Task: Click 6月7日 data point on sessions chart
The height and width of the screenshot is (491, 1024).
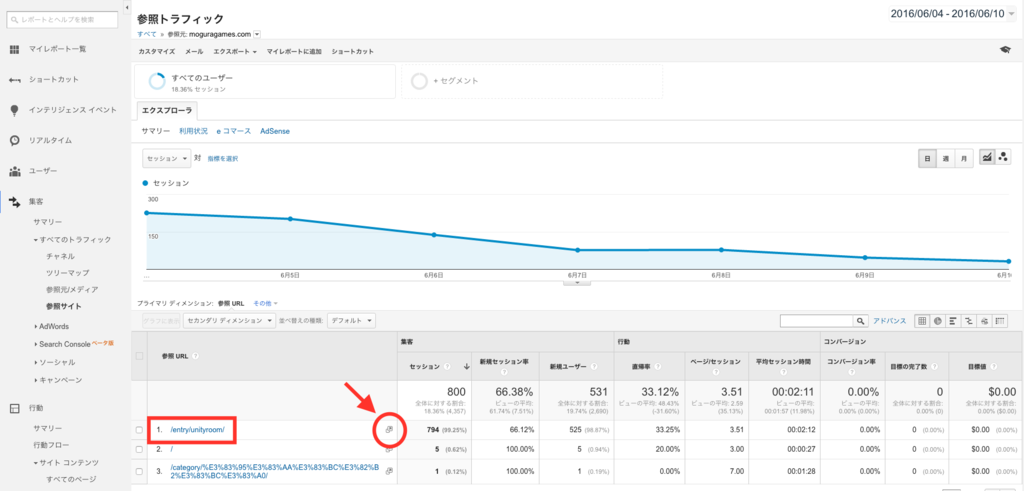Action: [x=577, y=250]
